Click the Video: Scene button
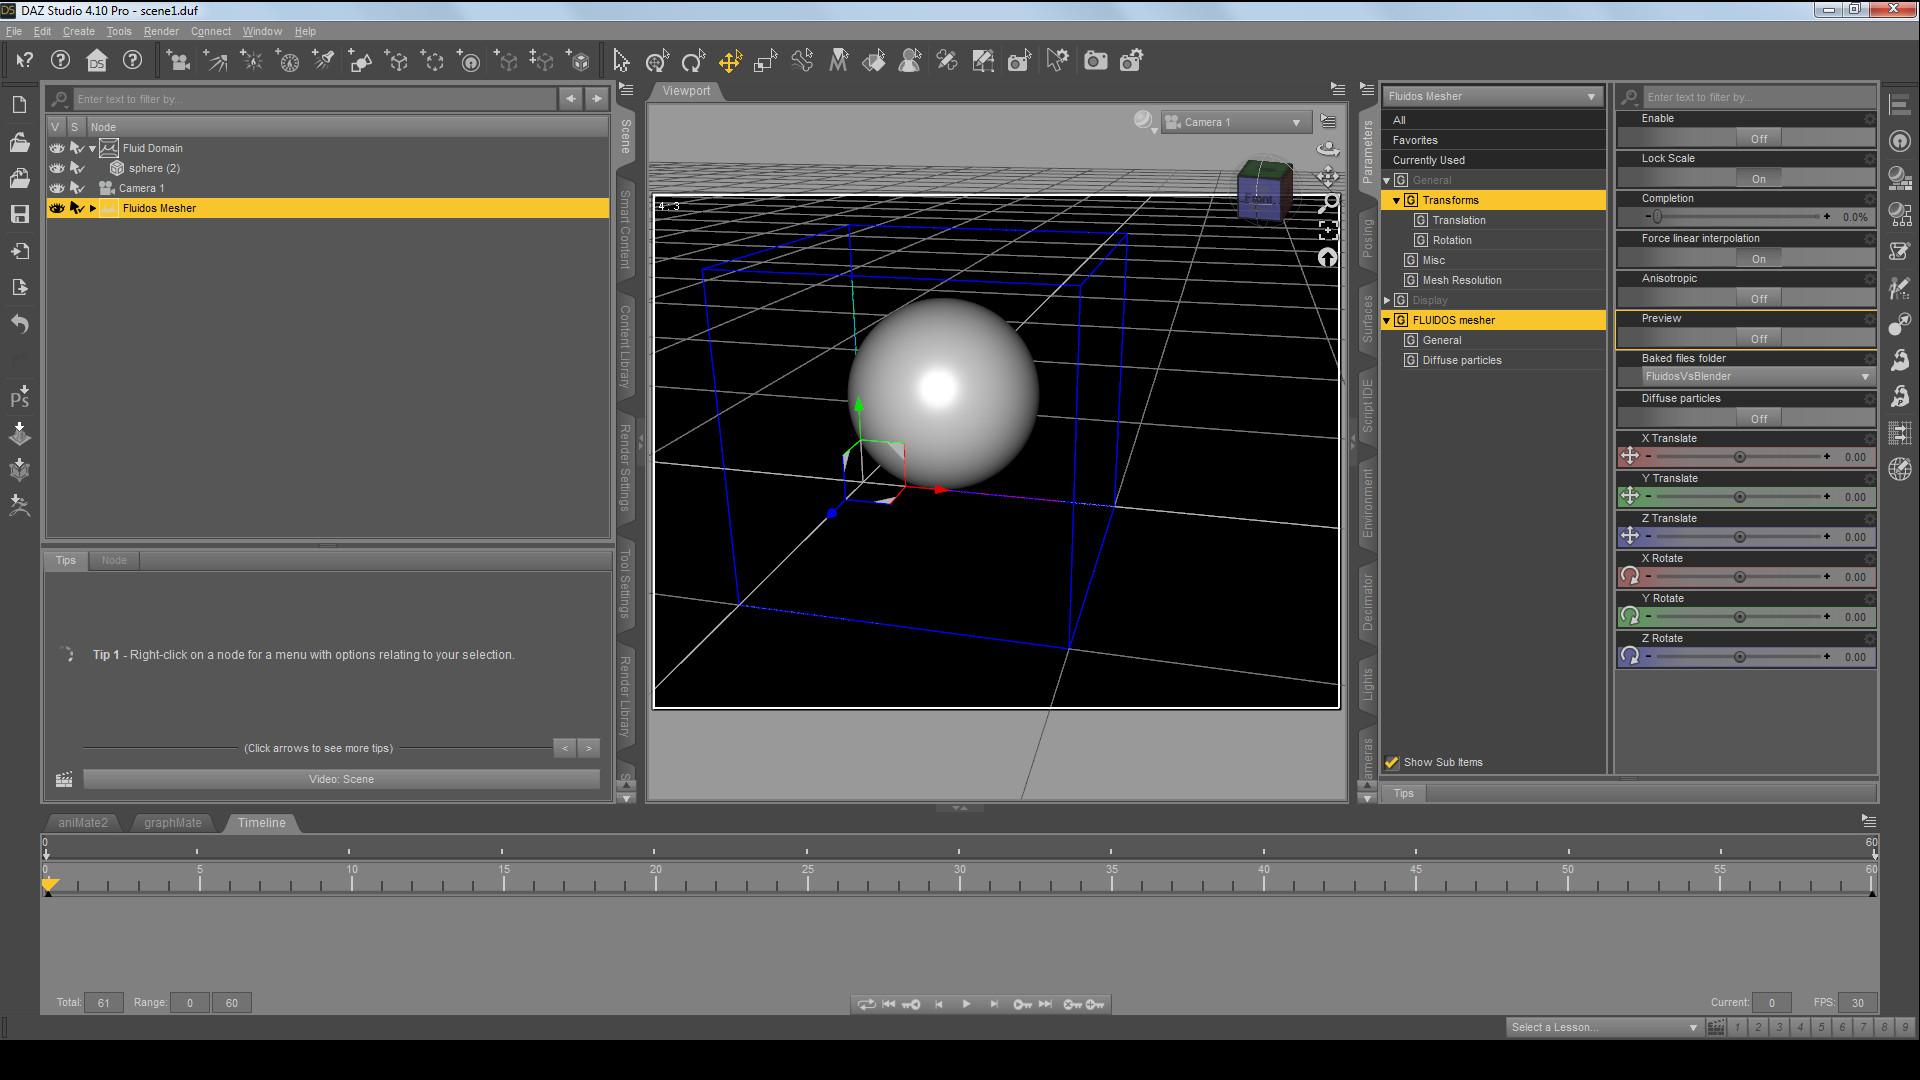This screenshot has width=1920, height=1080. [x=341, y=779]
